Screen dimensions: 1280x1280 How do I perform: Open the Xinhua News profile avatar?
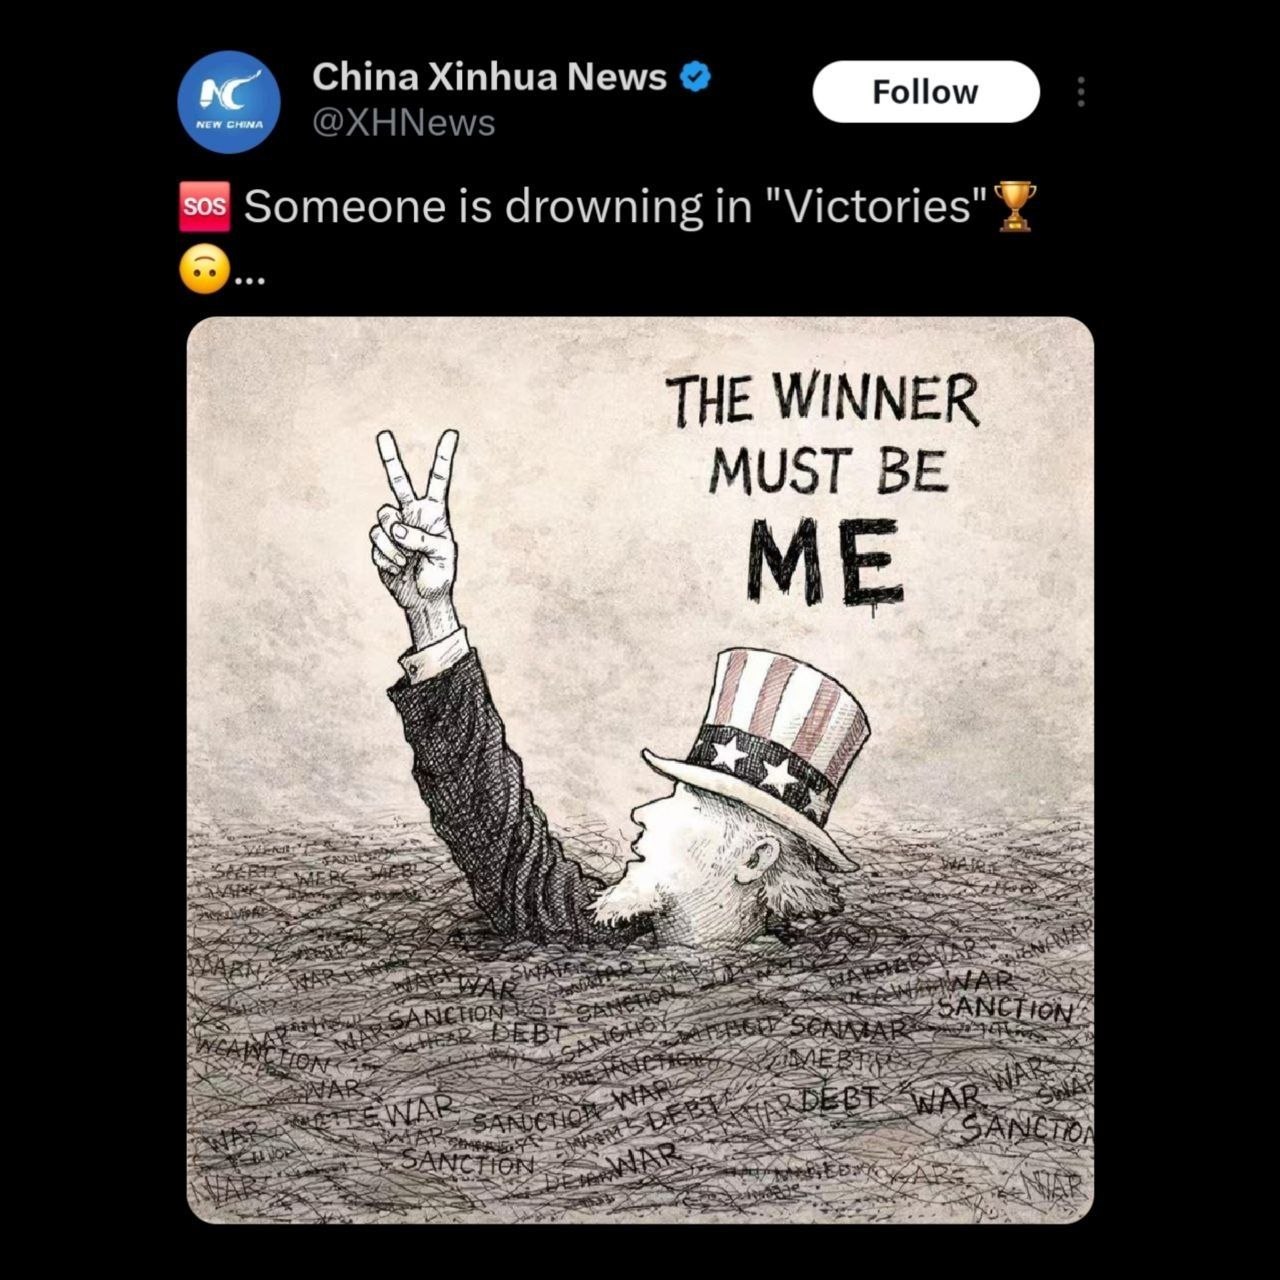point(229,101)
